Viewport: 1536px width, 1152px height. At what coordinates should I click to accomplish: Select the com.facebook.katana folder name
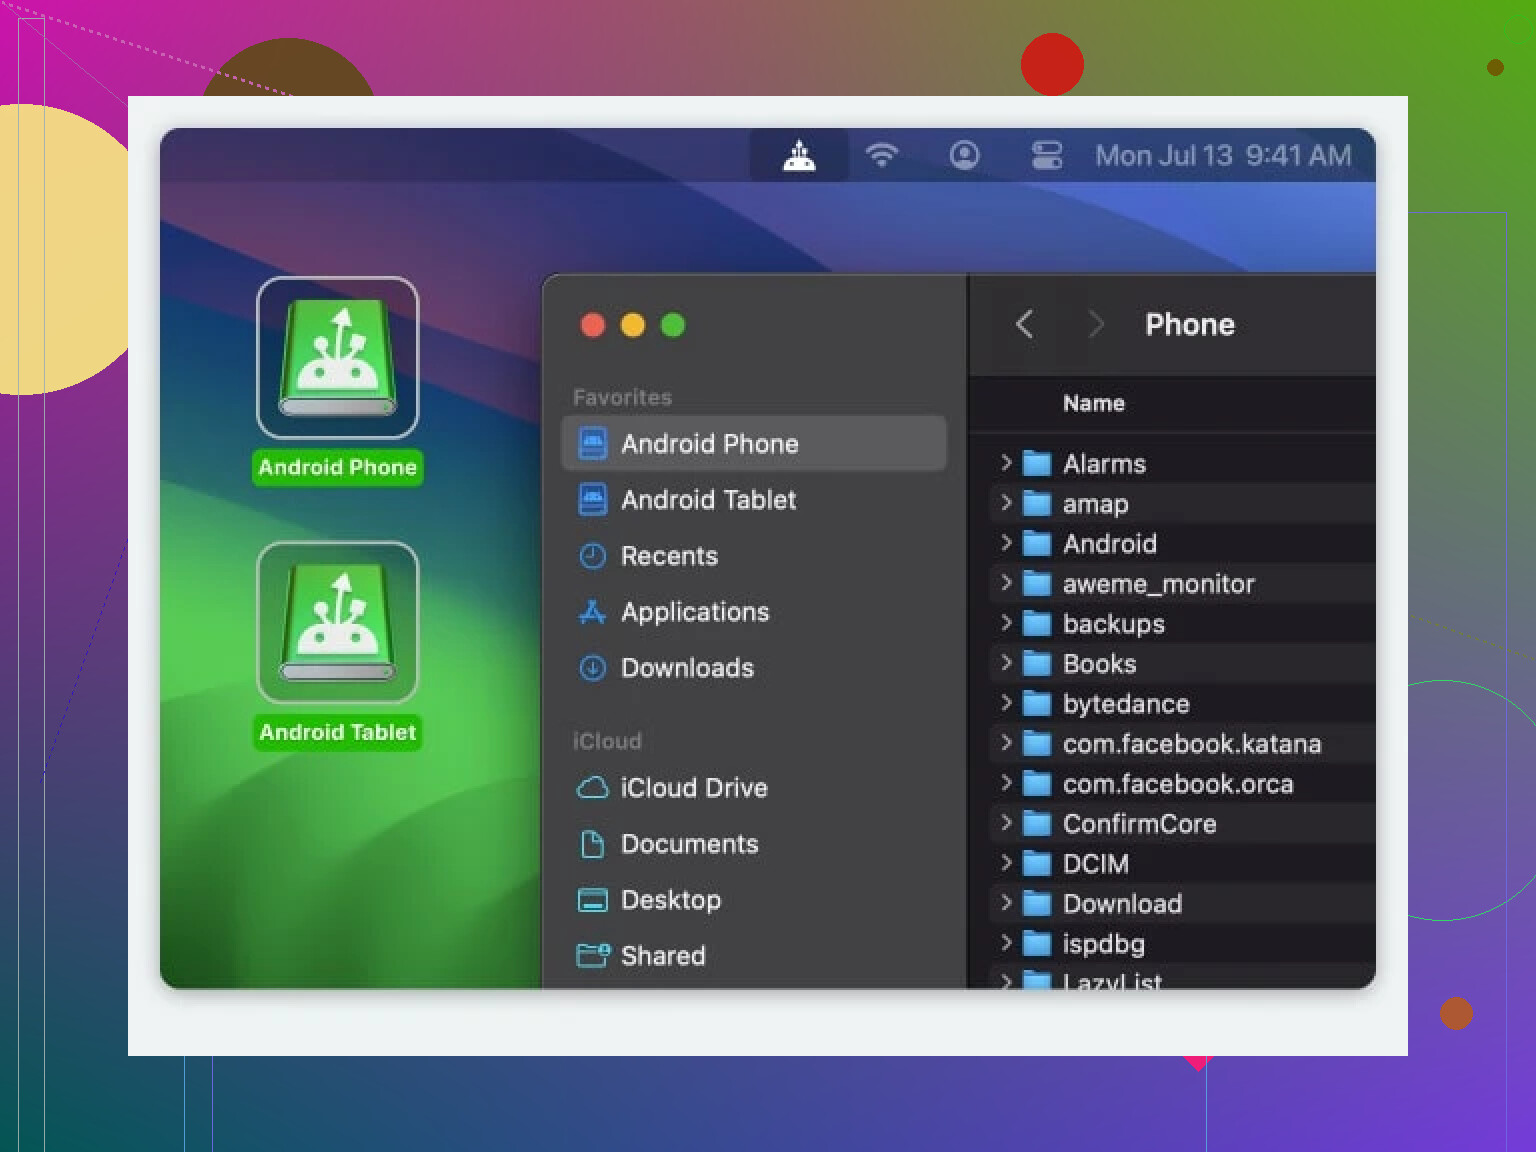(1192, 744)
